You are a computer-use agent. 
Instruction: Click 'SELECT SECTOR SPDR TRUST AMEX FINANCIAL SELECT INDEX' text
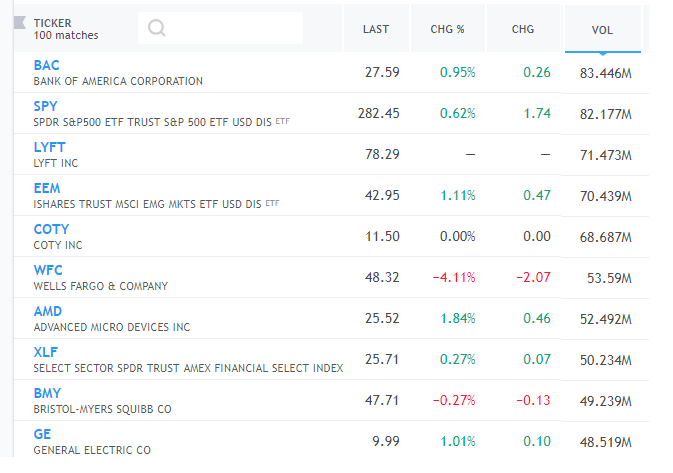tap(188, 368)
